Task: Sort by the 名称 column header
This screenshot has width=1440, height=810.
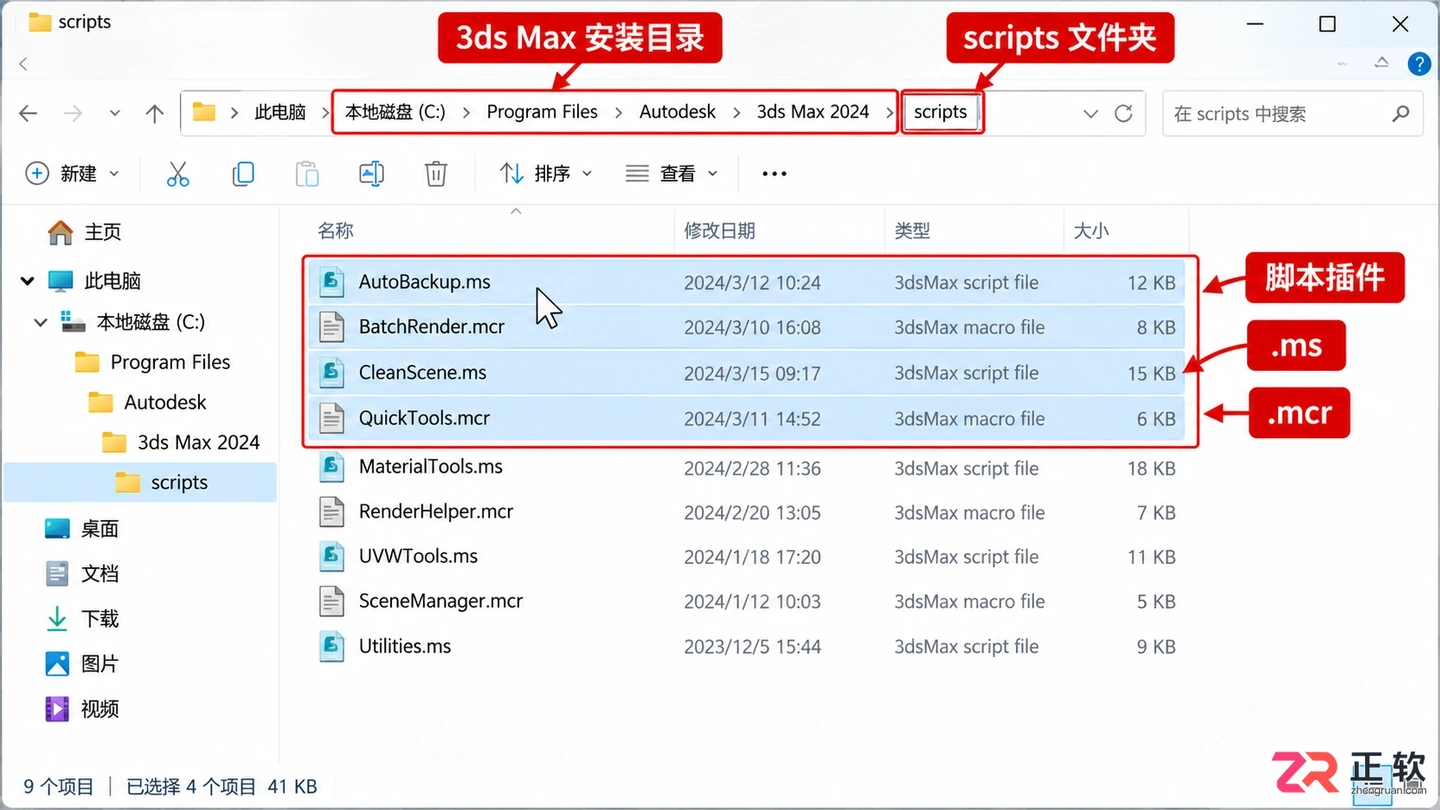Action: tap(336, 231)
